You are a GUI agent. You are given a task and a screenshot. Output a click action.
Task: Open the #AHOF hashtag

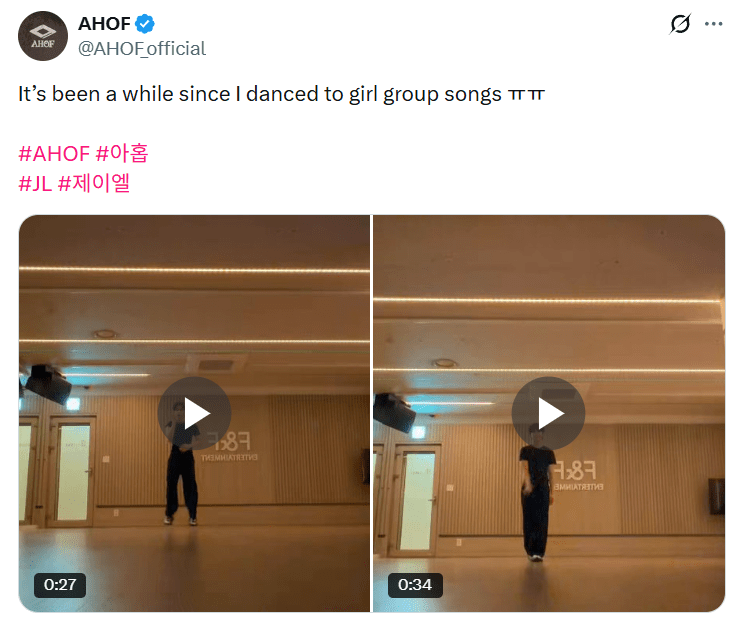[54, 154]
